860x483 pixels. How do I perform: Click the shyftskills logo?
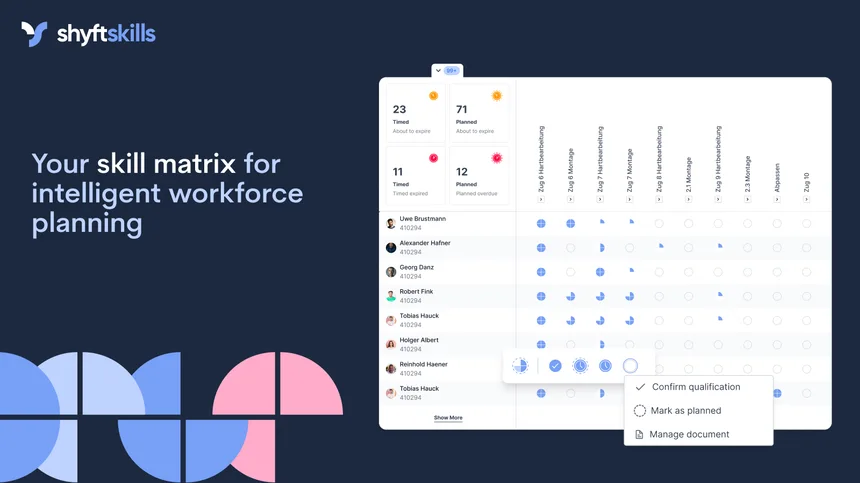(x=88, y=34)
